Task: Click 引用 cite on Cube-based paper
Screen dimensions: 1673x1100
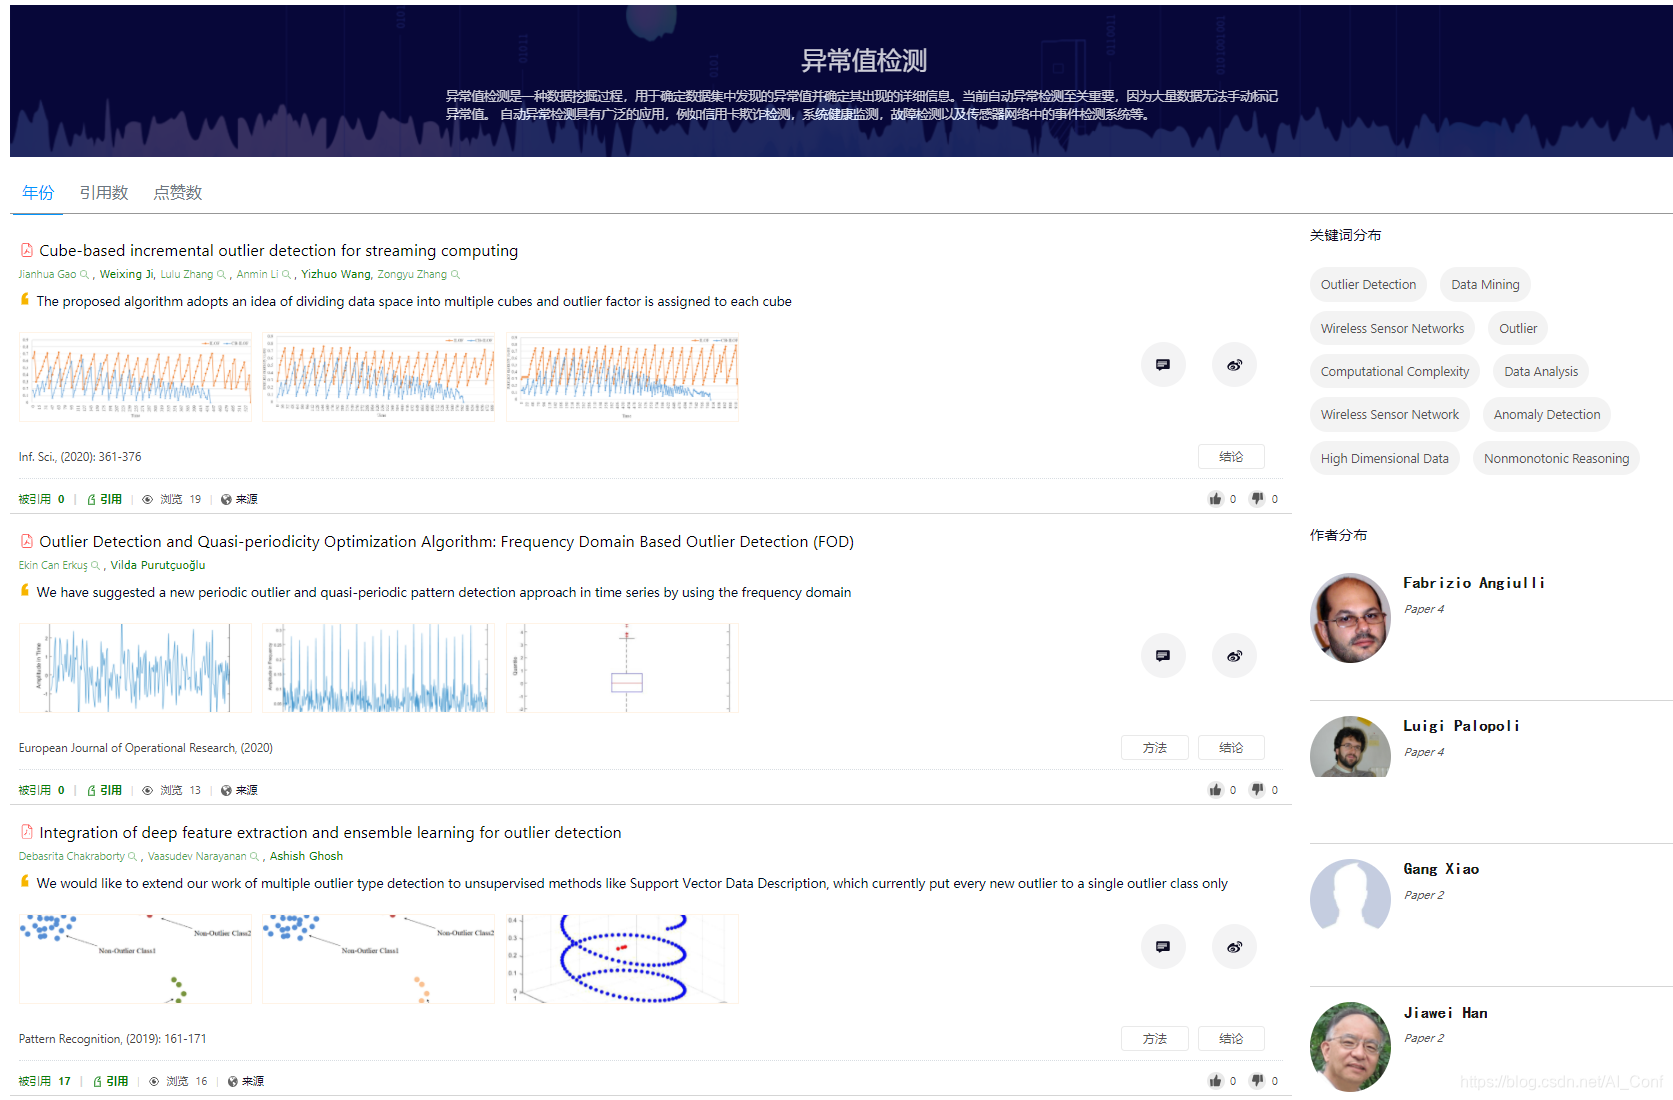Action: (104, 499)
